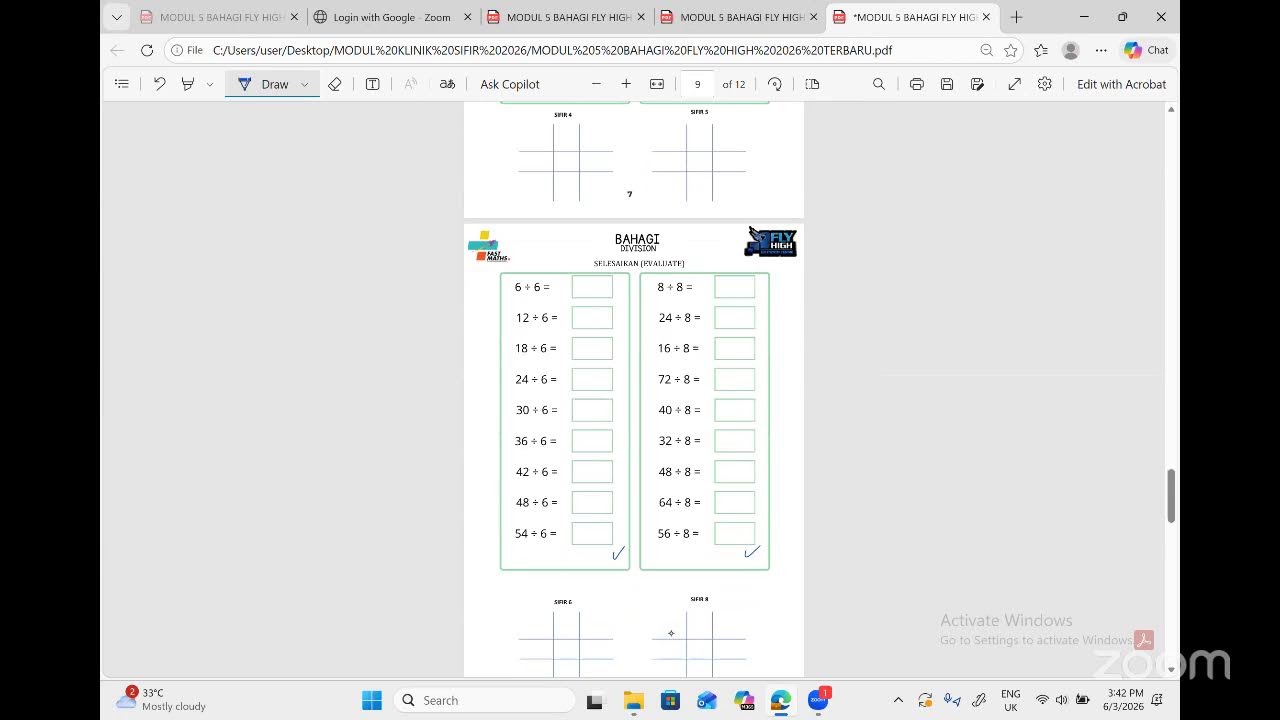The height and width of the screenshot is (720, 1280).
Task: Refresh the current page
Action: coord(147,50)
